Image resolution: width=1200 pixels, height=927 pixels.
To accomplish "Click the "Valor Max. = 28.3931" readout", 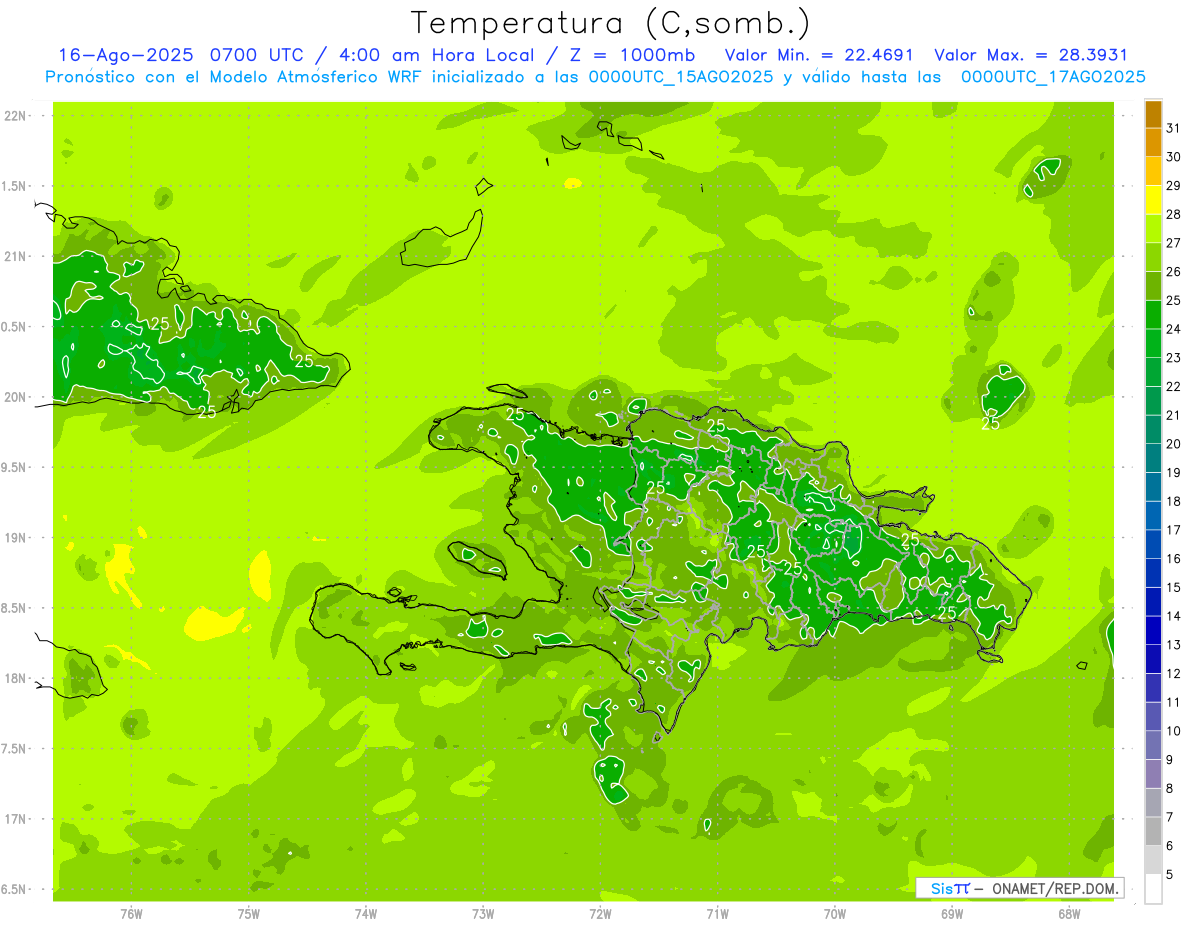I will (x=1031, y=55).
